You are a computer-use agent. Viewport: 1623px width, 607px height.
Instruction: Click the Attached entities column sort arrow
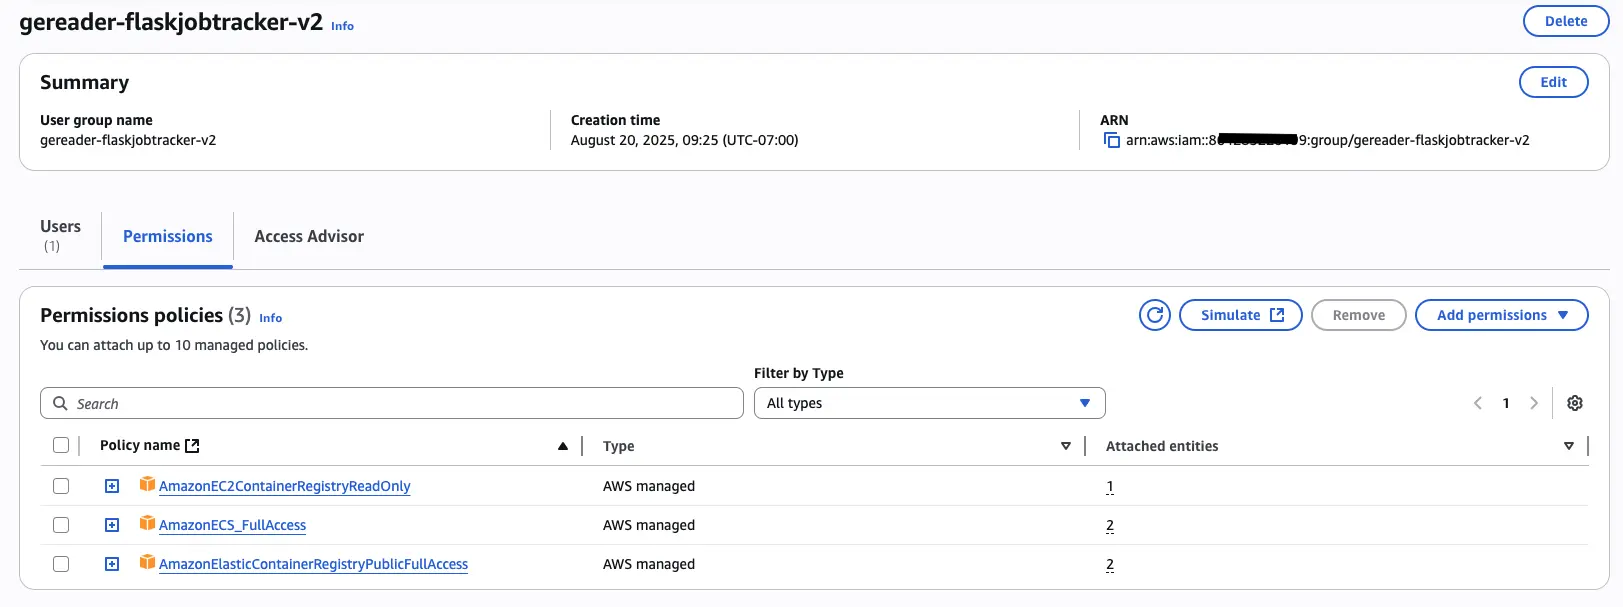(1569, 446)
